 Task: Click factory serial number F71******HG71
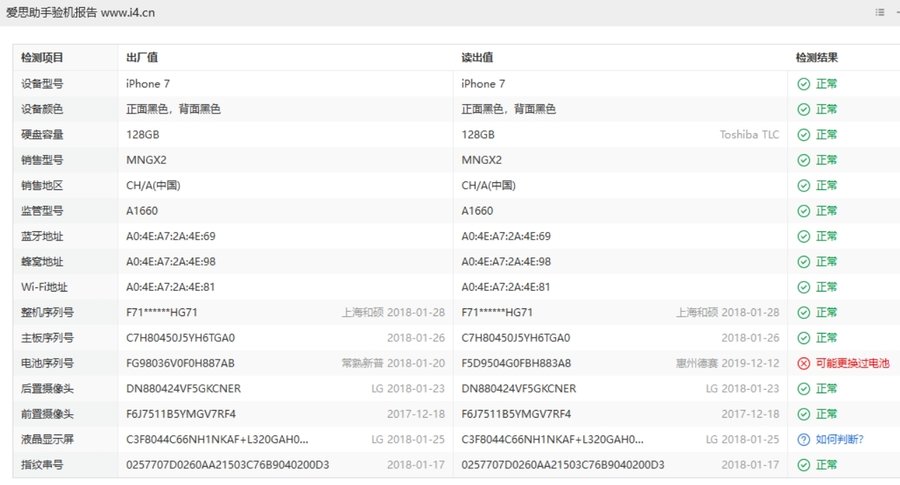pos(161,313)
